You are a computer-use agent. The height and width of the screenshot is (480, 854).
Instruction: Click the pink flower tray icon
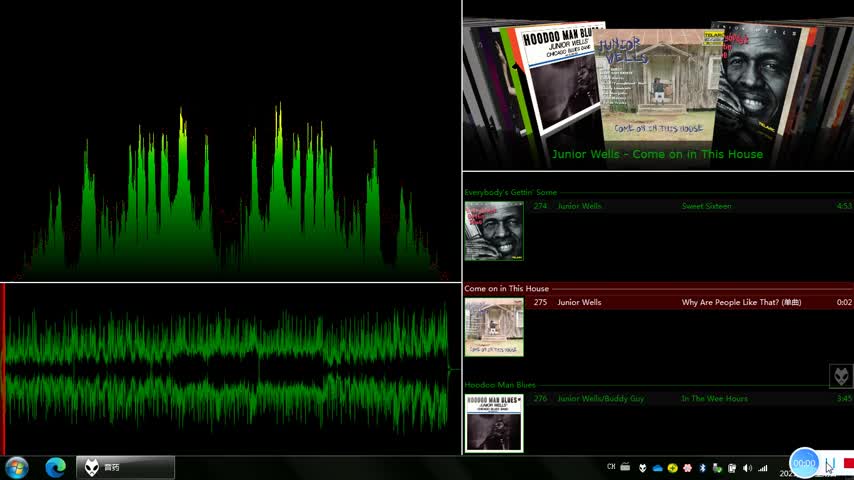[x=687, y=467]
